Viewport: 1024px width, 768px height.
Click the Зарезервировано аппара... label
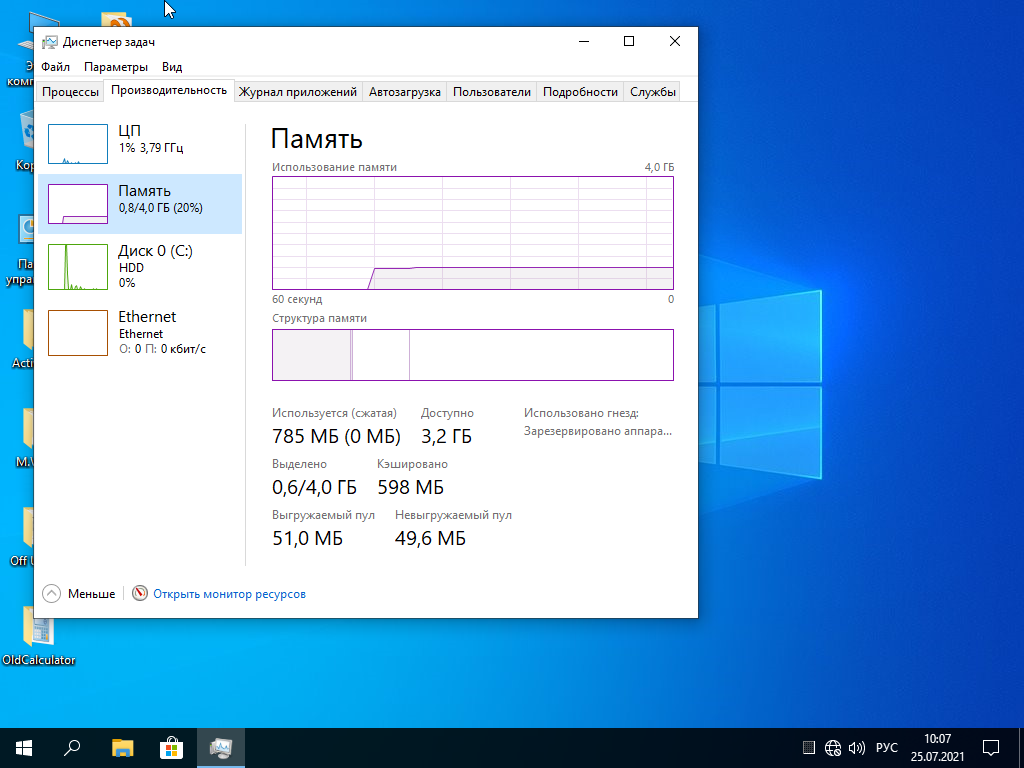coord(598,431)
